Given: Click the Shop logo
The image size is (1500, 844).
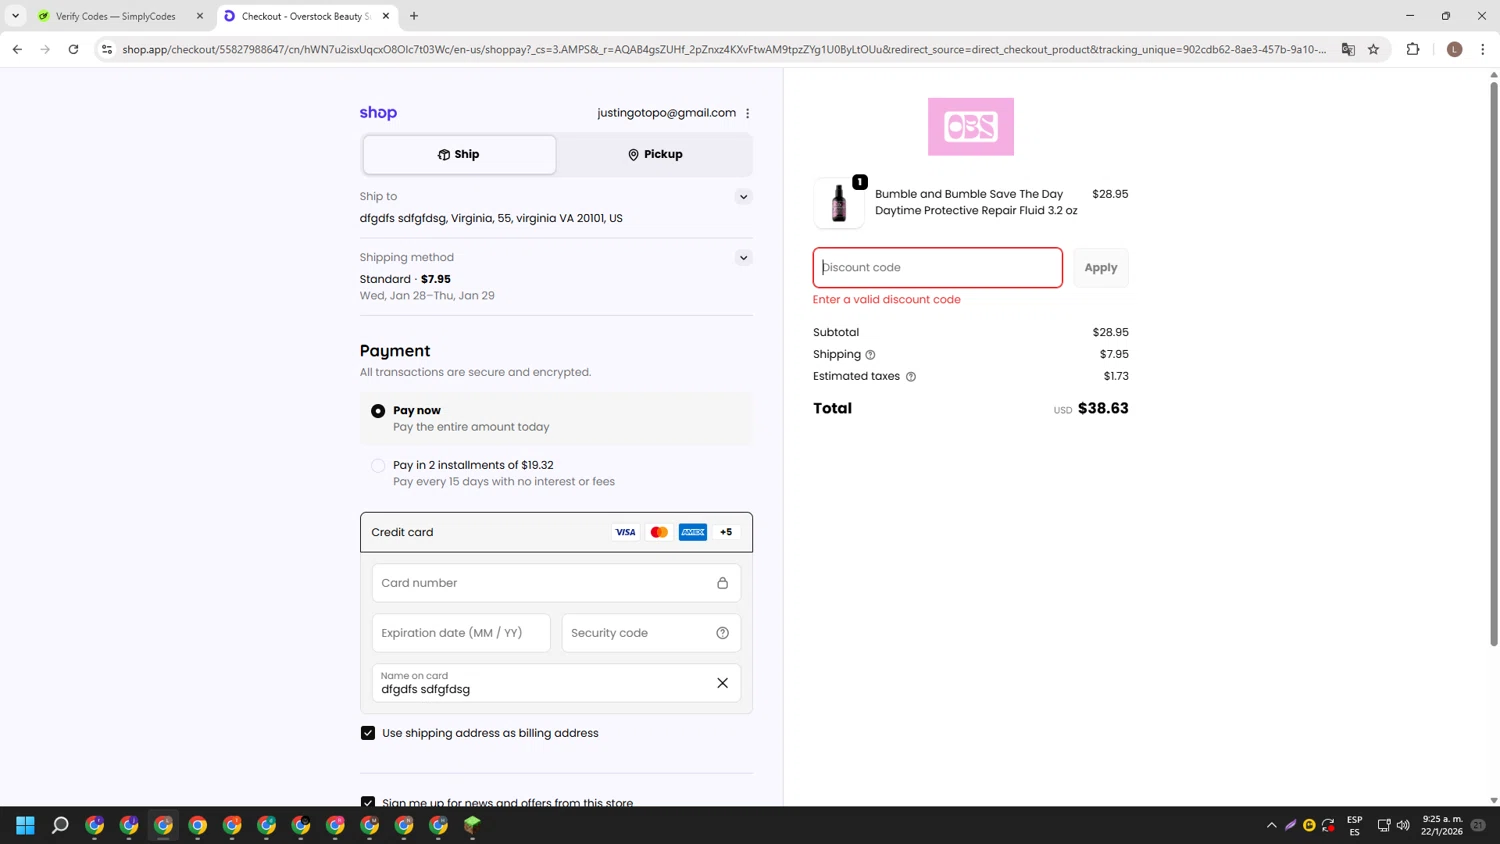Looking at the screenshot, I should coord(378,113).
